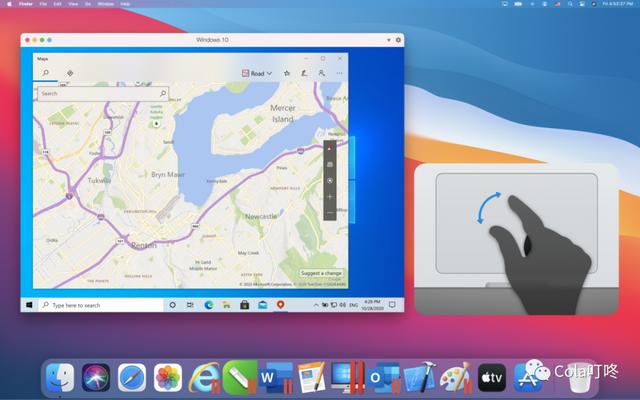Click the ENG language indicator
Image resolution: width=640 pixels, height=400 pixels.
coord(353,305)
